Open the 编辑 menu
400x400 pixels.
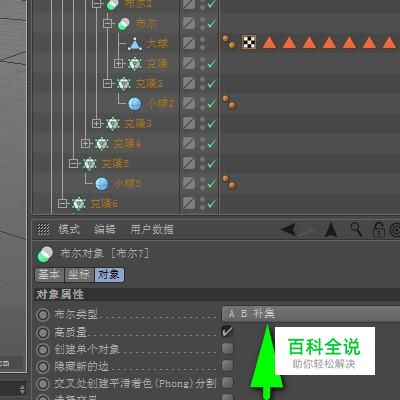[105, 229]
